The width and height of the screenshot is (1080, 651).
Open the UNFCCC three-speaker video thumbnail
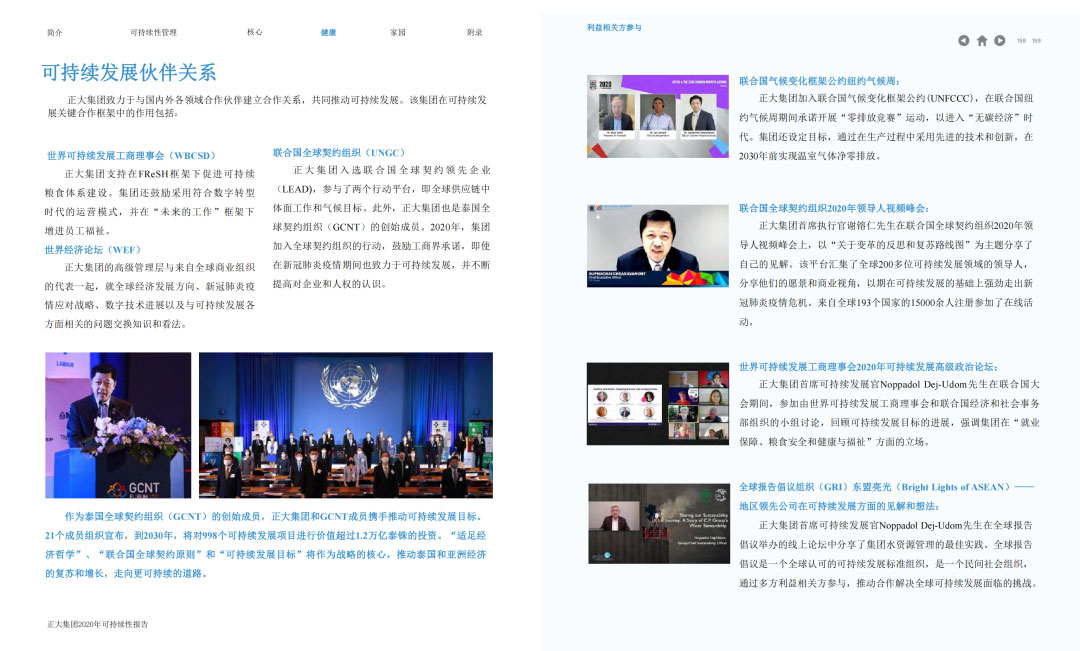coord(657,116)
